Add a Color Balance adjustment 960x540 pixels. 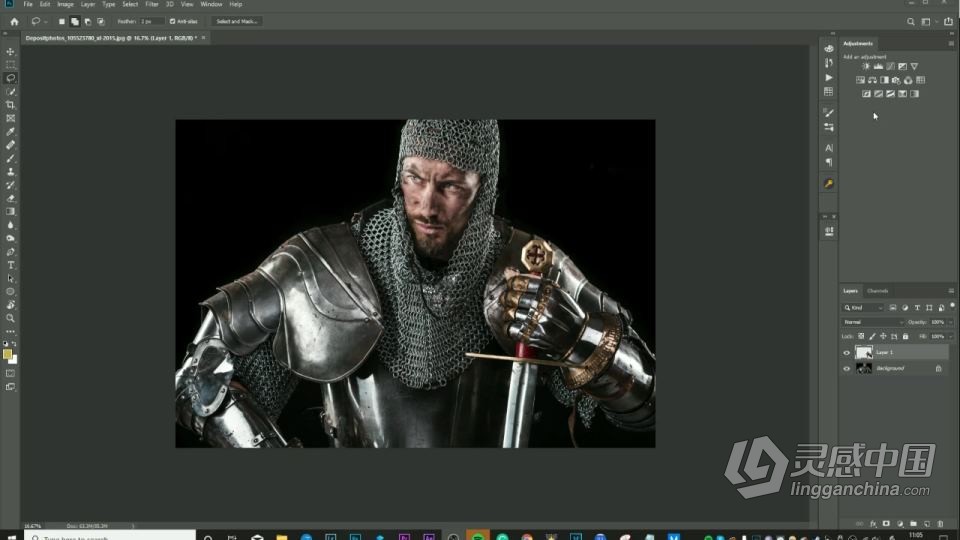coord(872,80)
